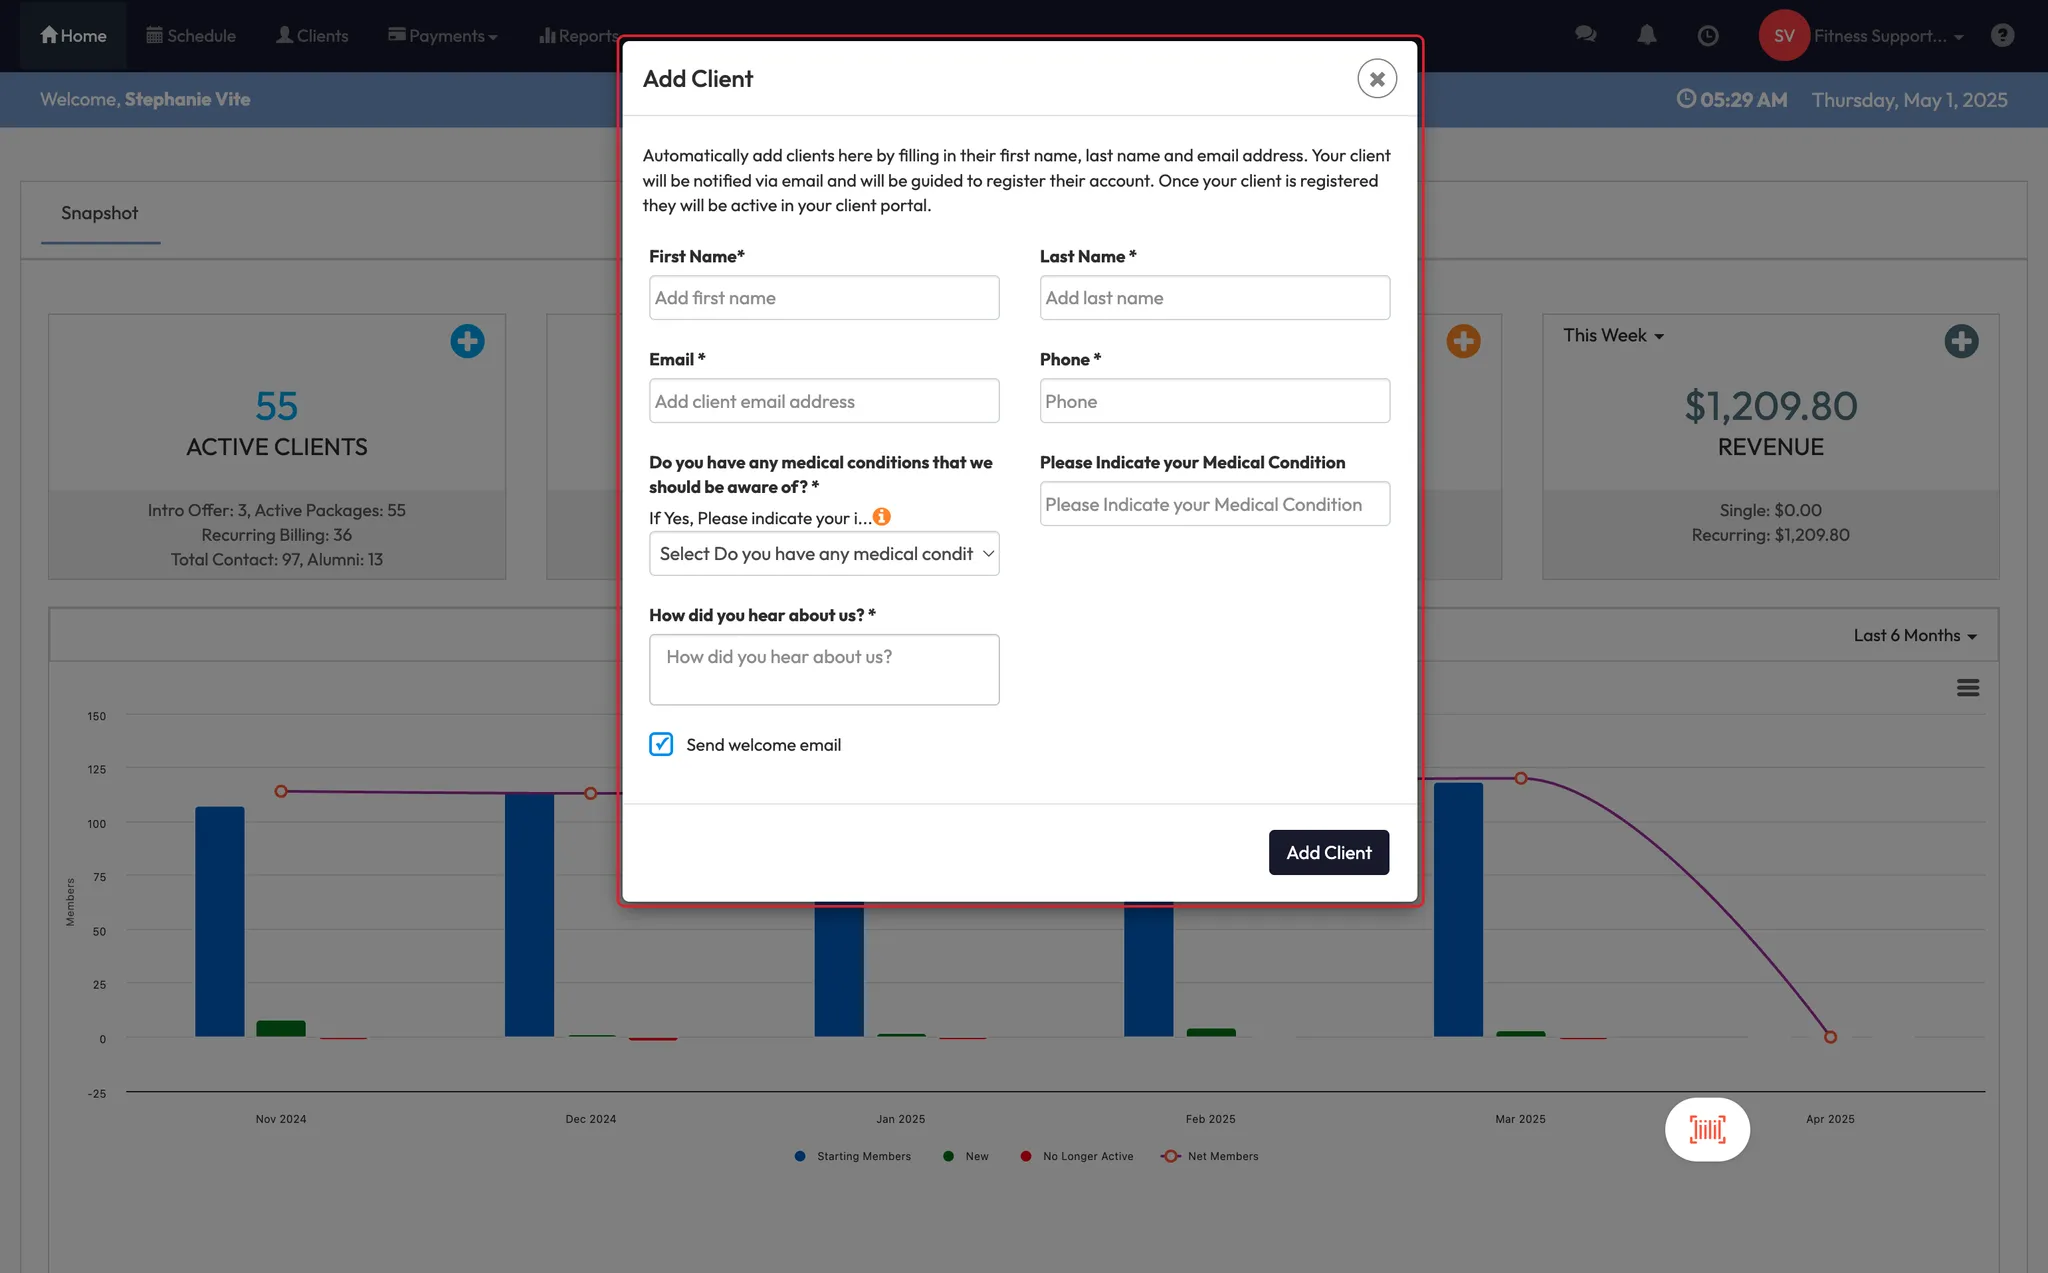Open the help question mark icon

2002,35
